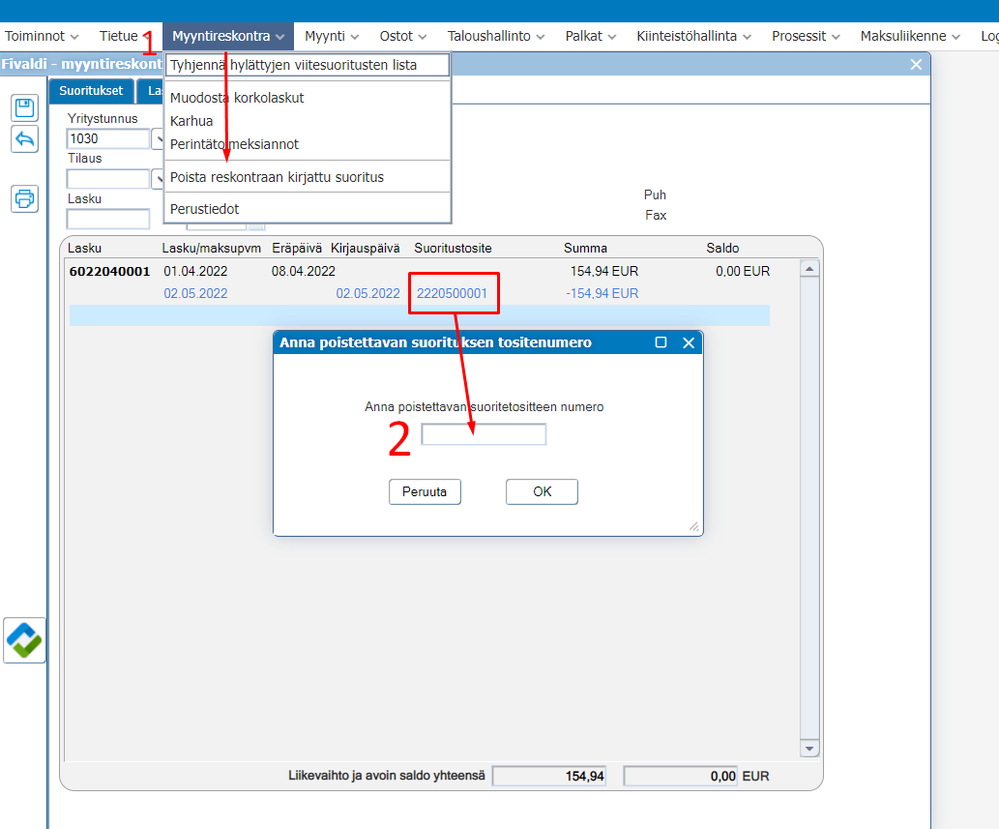Open the Ostot menu
The image size is (999, 829).
tap(403, 36)
